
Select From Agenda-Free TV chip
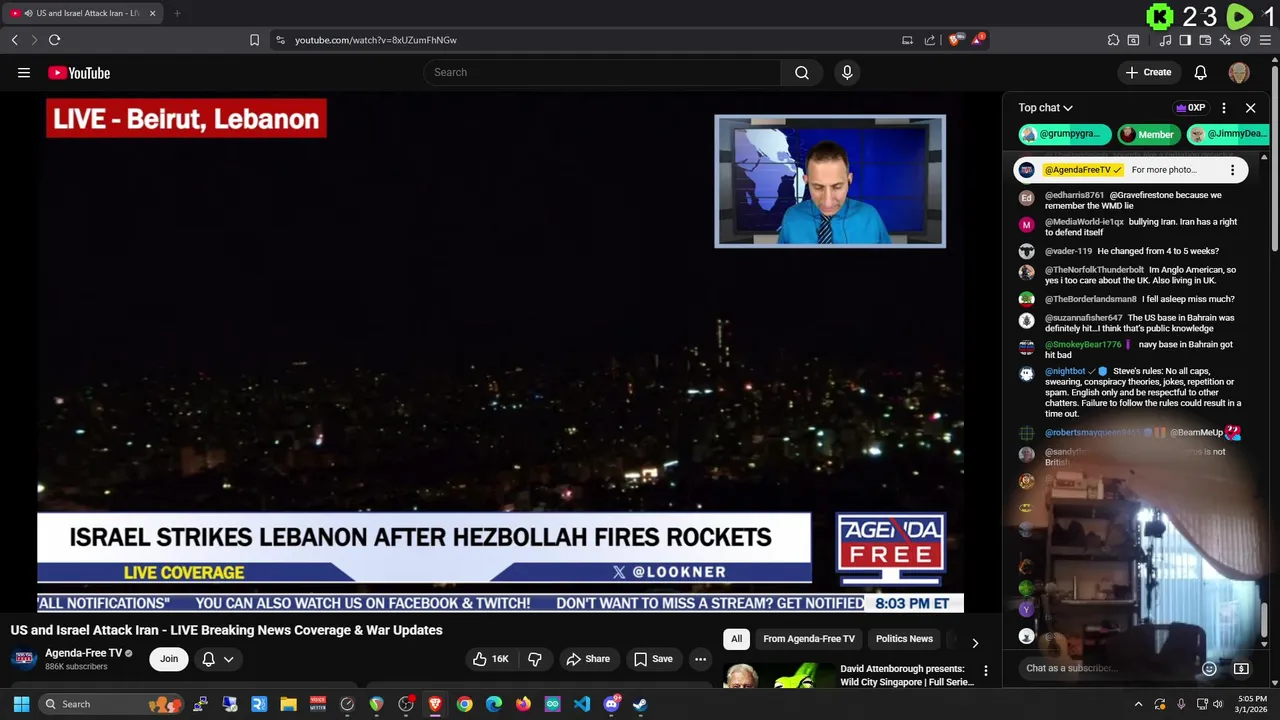(809, 639)
